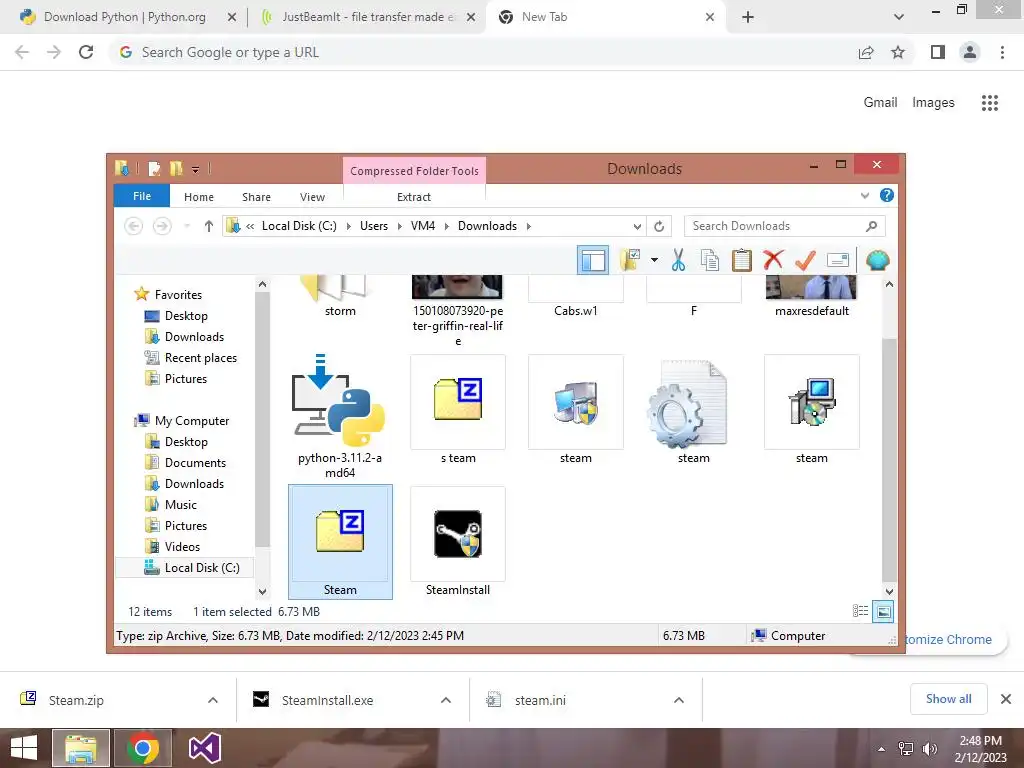The width and height of the screenshot is (1024, 768).
Task: Select the Cabs.w1 file
Action: (x=575, y=296)
